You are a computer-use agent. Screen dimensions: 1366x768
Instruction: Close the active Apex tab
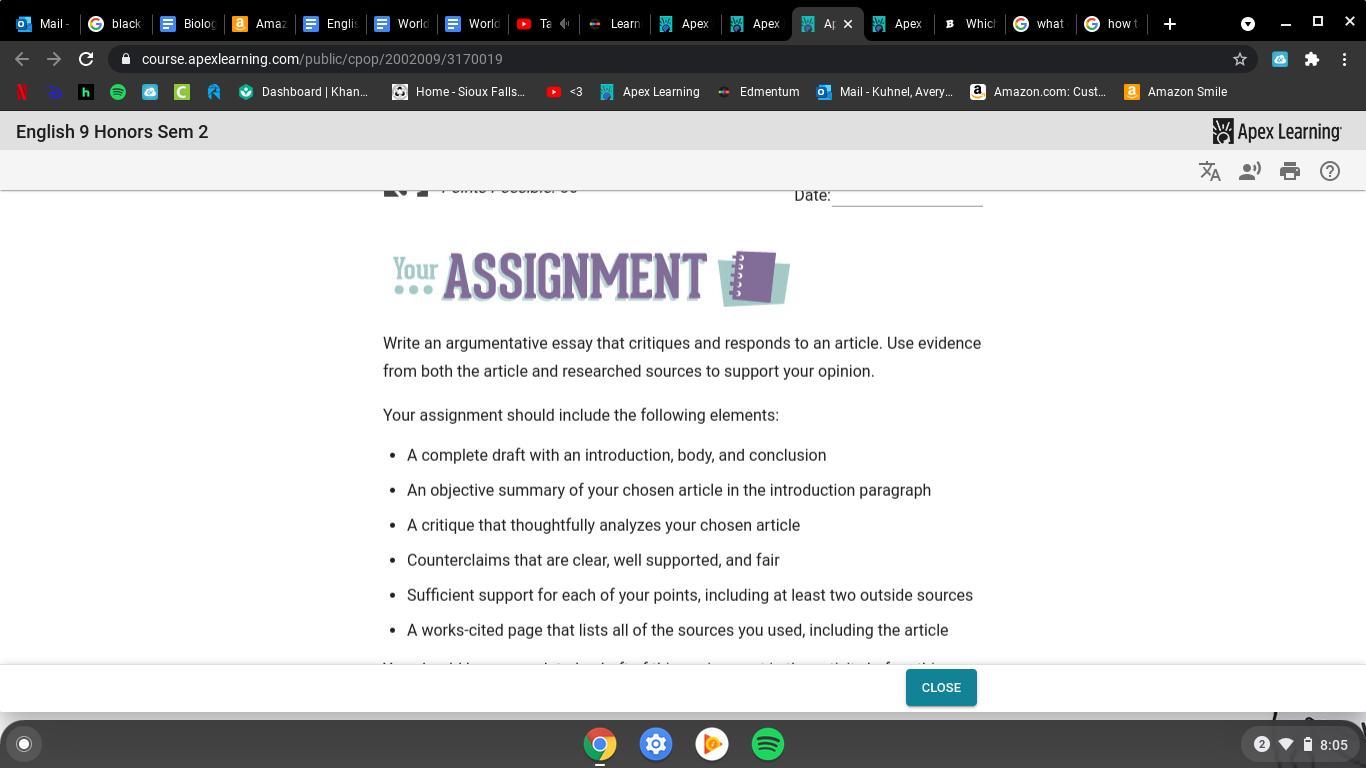pyautogui.click(x=848, y=24)
